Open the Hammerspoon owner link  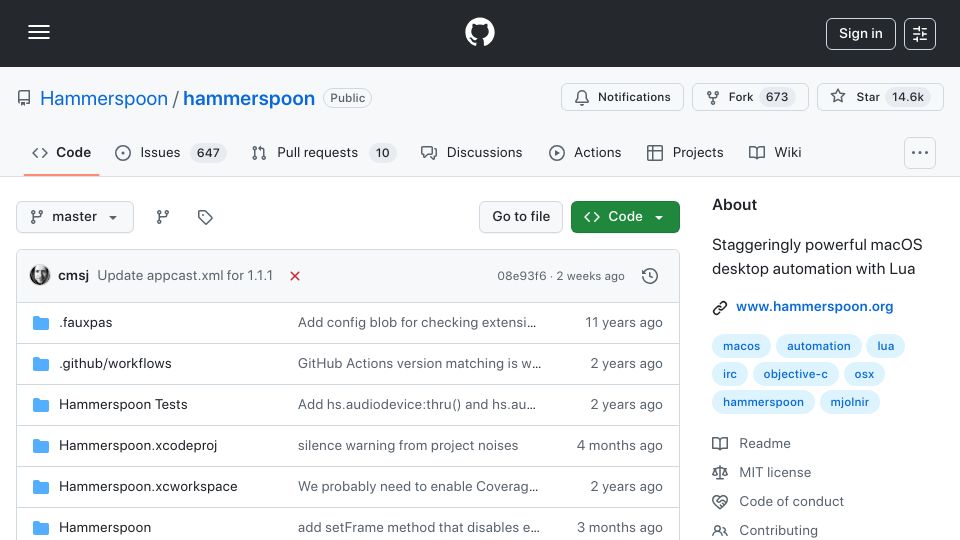tap(104, 98)
